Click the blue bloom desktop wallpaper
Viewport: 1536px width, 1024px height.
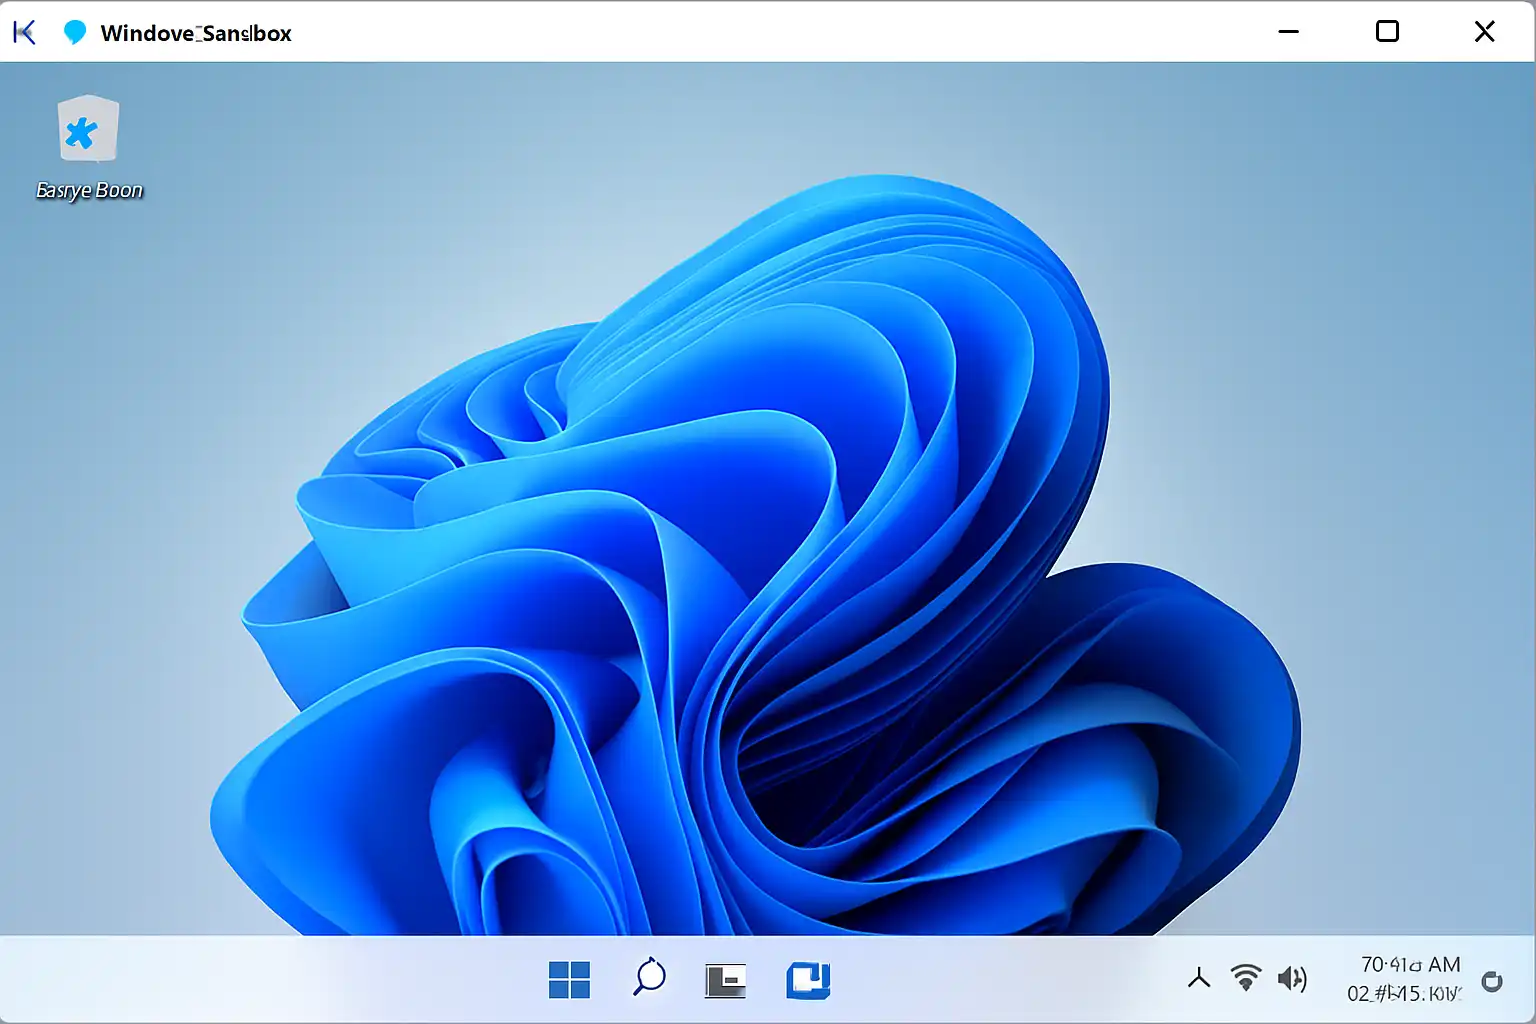tap(760, 560)
